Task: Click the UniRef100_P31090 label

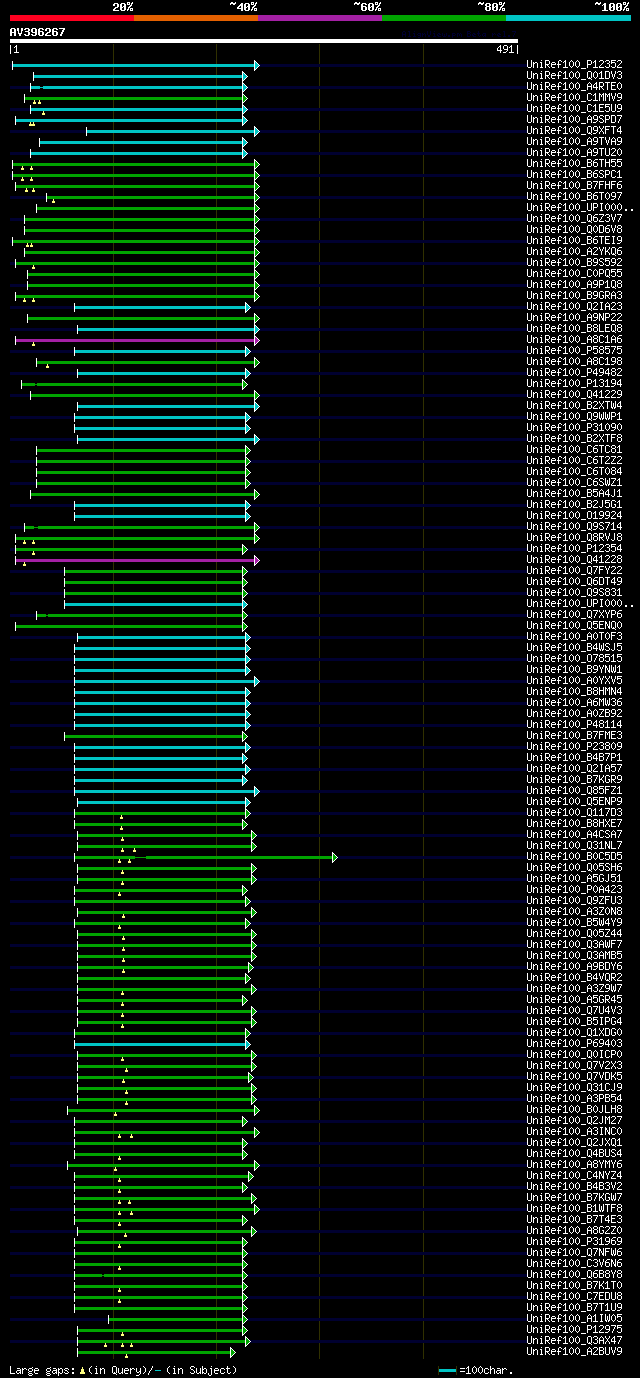Action: pos(574,428)
